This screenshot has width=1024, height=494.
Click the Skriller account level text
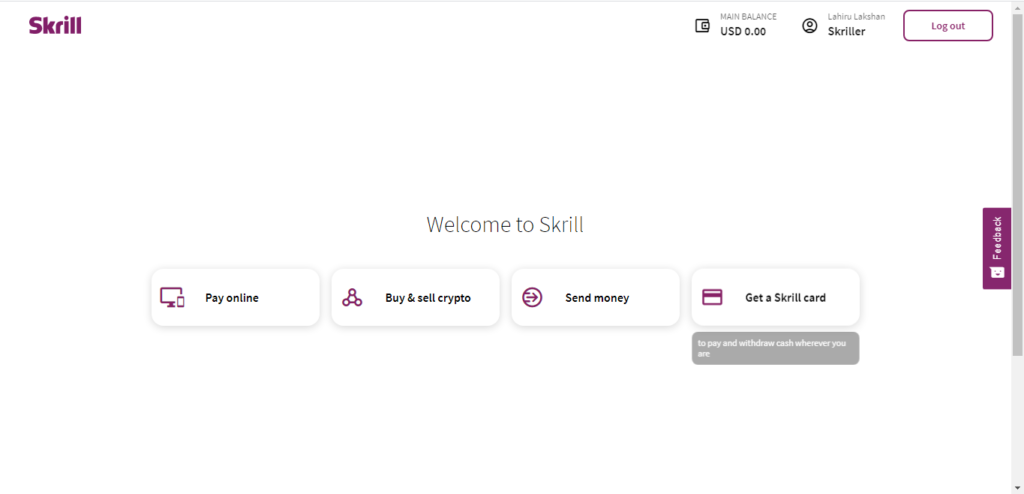pos(846,32)
